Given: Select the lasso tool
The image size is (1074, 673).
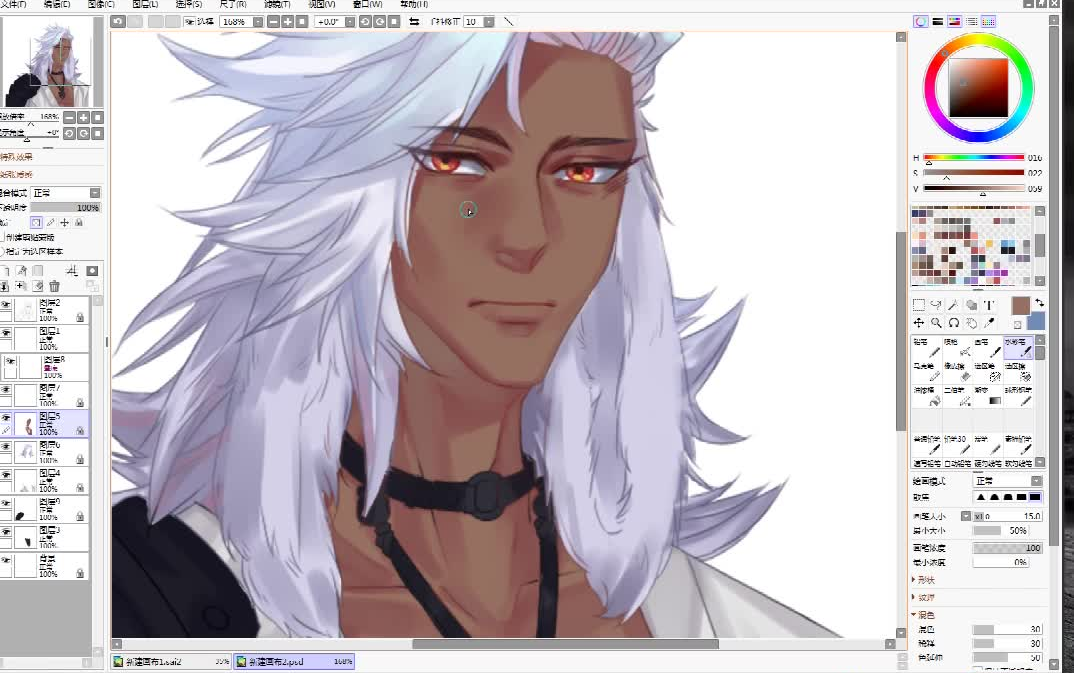Looking at the screenshot, I should click(936, 305).
